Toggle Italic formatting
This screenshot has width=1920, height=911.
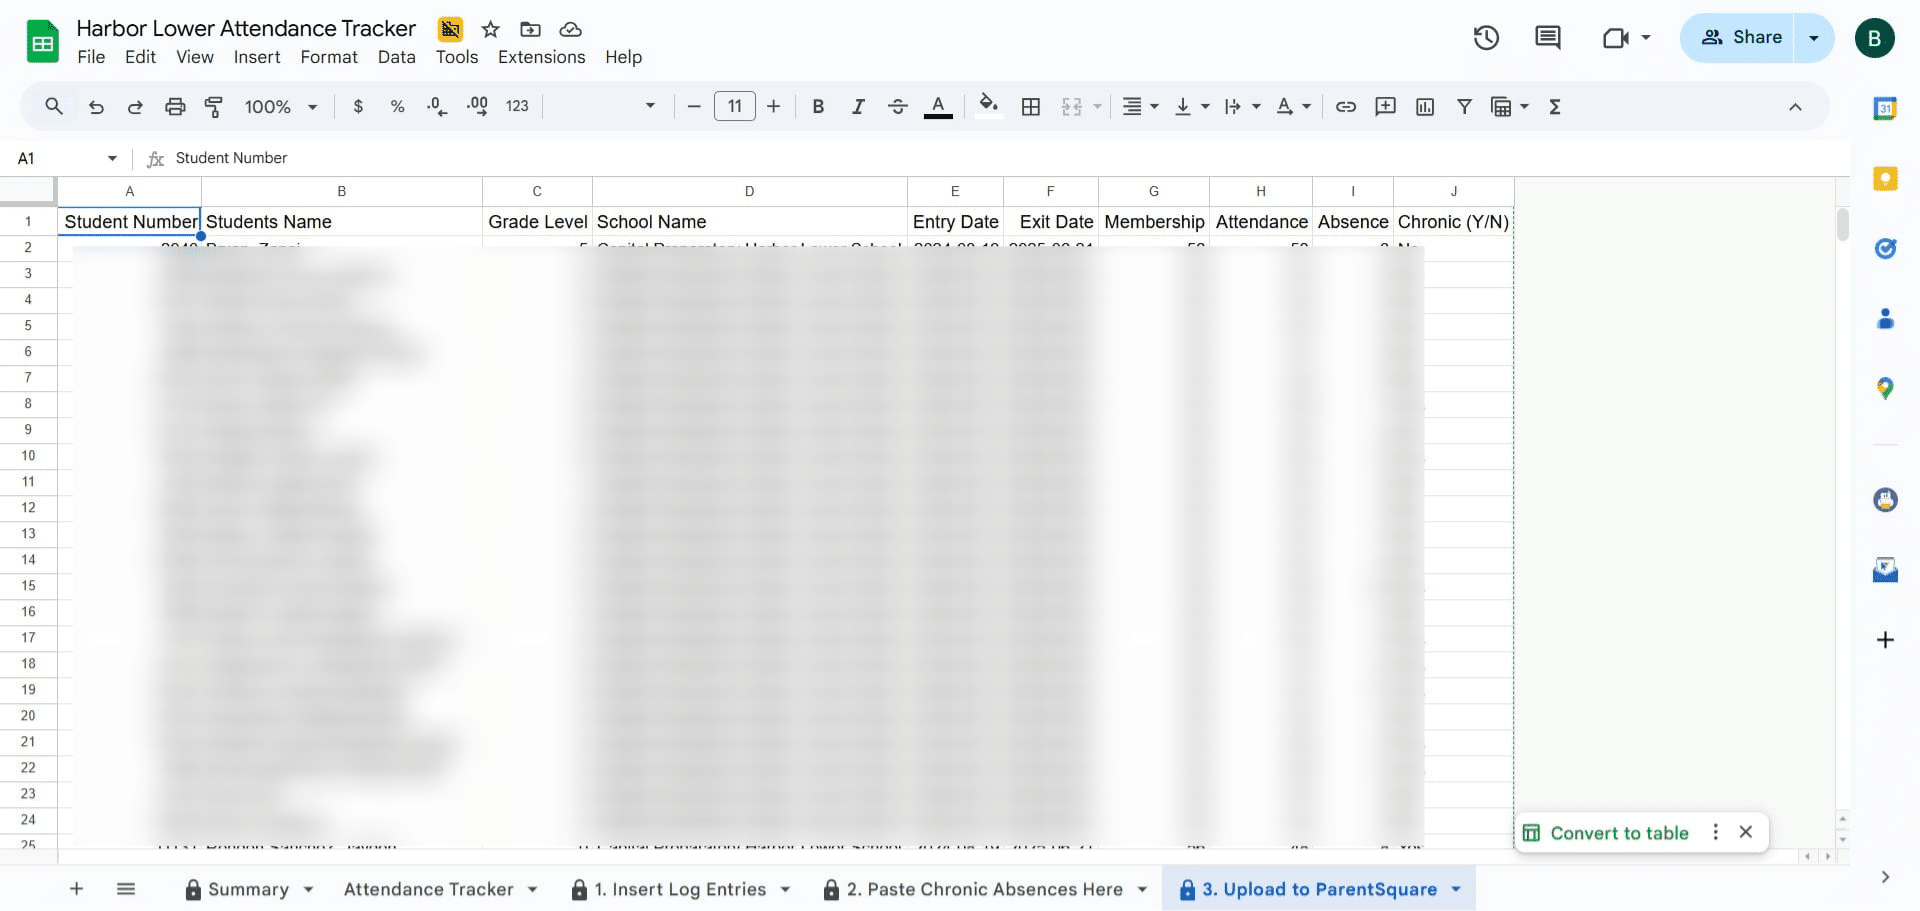coord(858,106)
